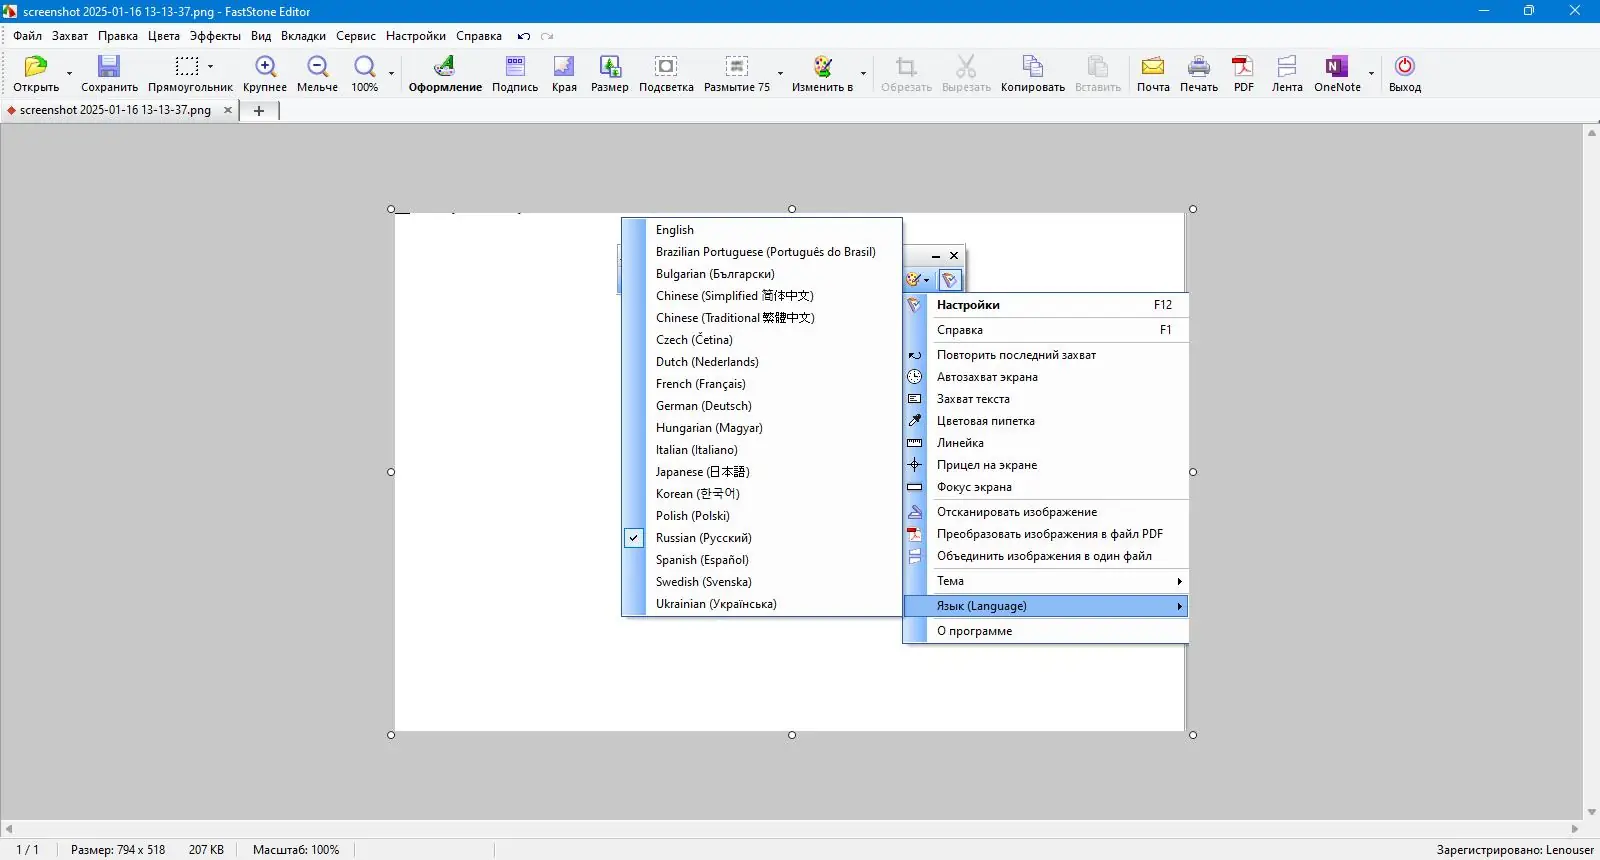
Task: Add a caption with the Подпись tool
Action: 515,67
